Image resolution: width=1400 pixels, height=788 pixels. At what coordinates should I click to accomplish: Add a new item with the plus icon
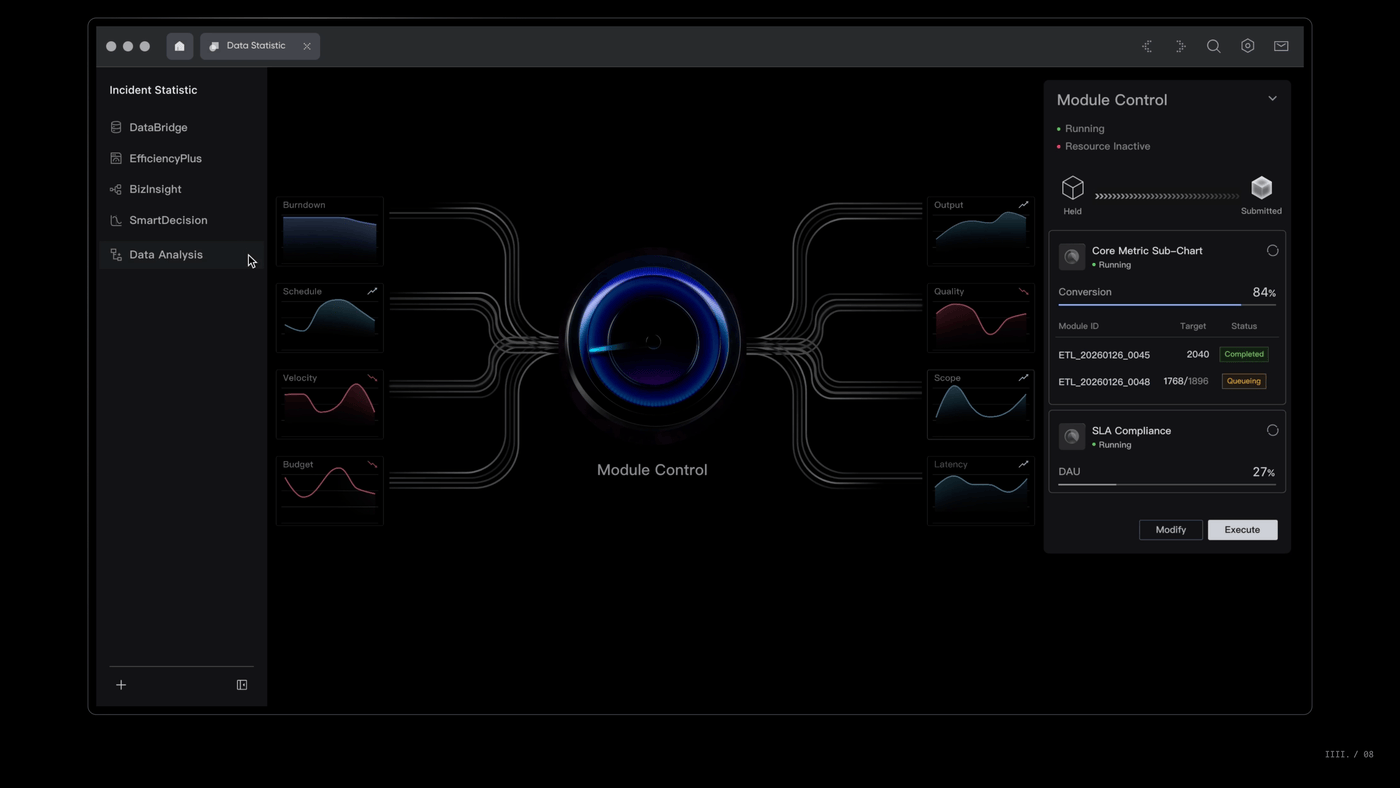121,685
